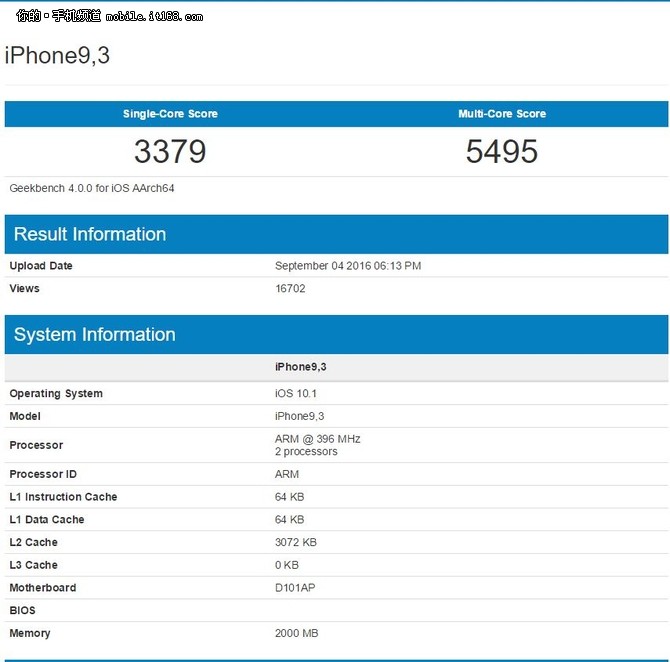Select the Multi-Core Score header
Screen dimensions: 670x662
tap(502, 114)
